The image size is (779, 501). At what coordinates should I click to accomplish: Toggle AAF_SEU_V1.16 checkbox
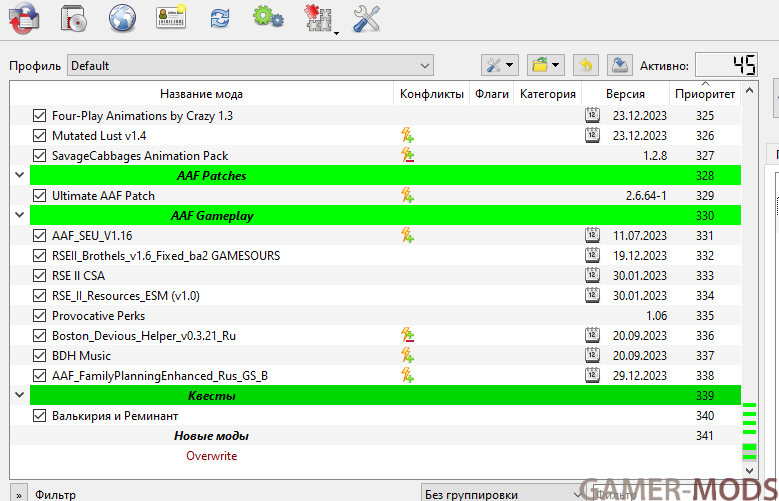(39, 236)
